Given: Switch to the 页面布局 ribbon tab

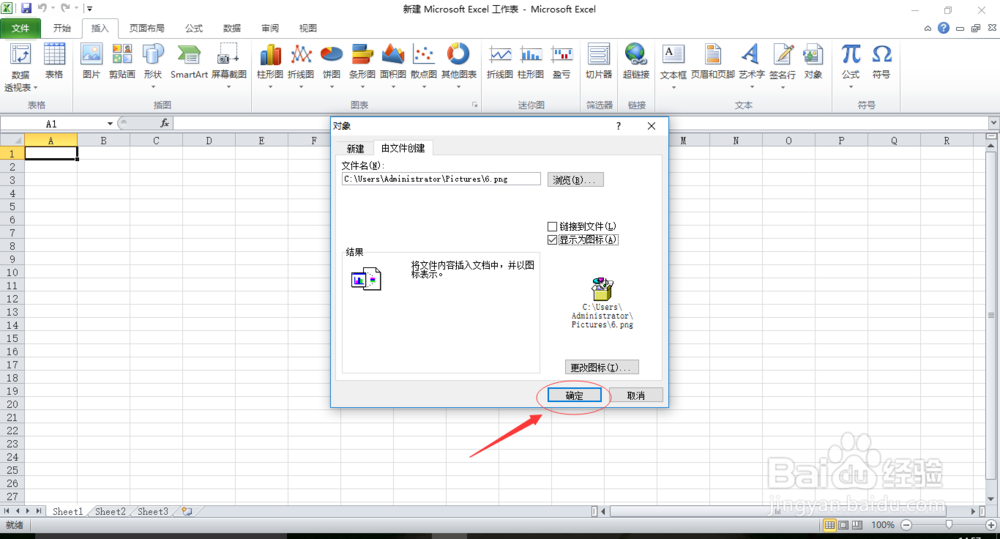Looking at the screenshot, I should point(147,28).
